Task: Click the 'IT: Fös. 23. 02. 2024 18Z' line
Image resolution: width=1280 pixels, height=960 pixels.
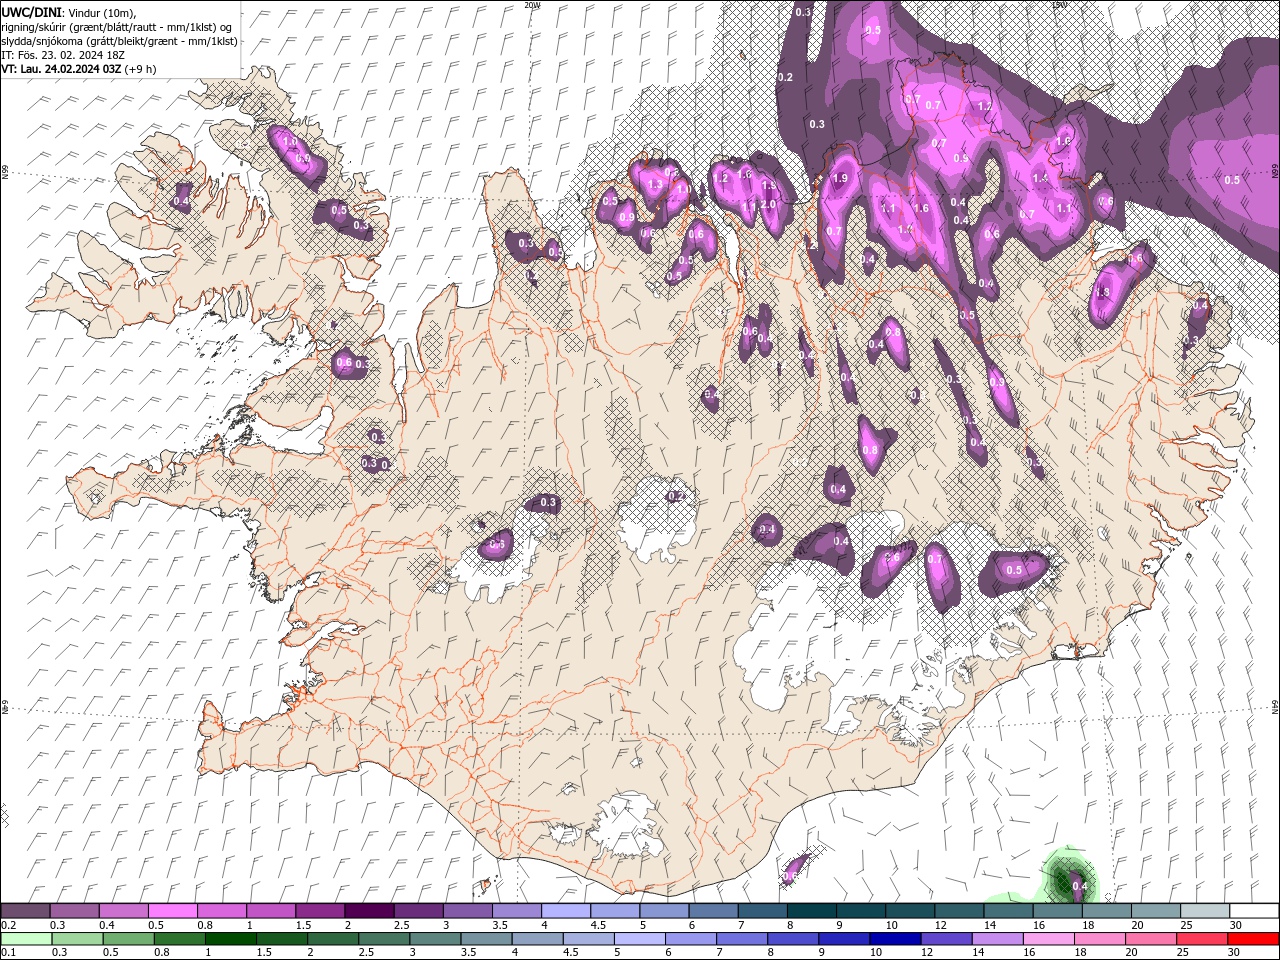Action: pyautogui.click(x=63, y=55)
